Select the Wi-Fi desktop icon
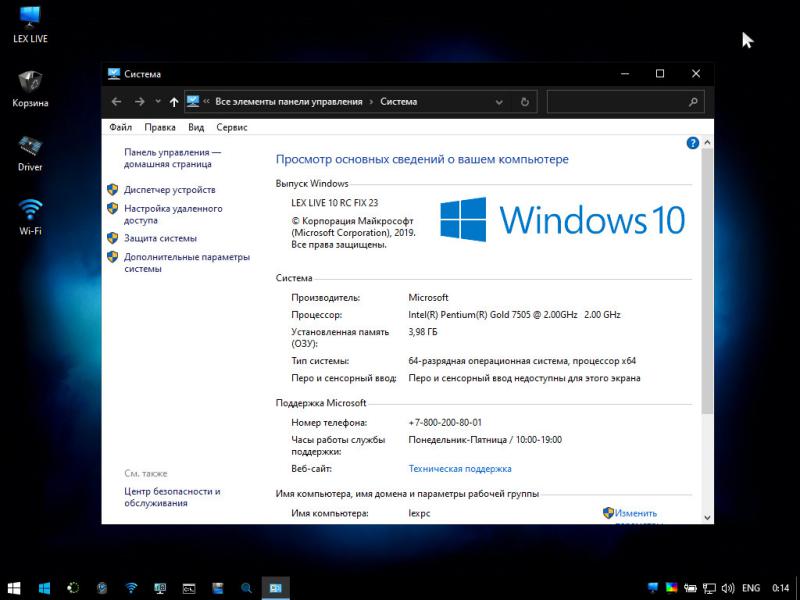Image resolution: width=800 pixels, height=600 pixels. click(30, 217)
